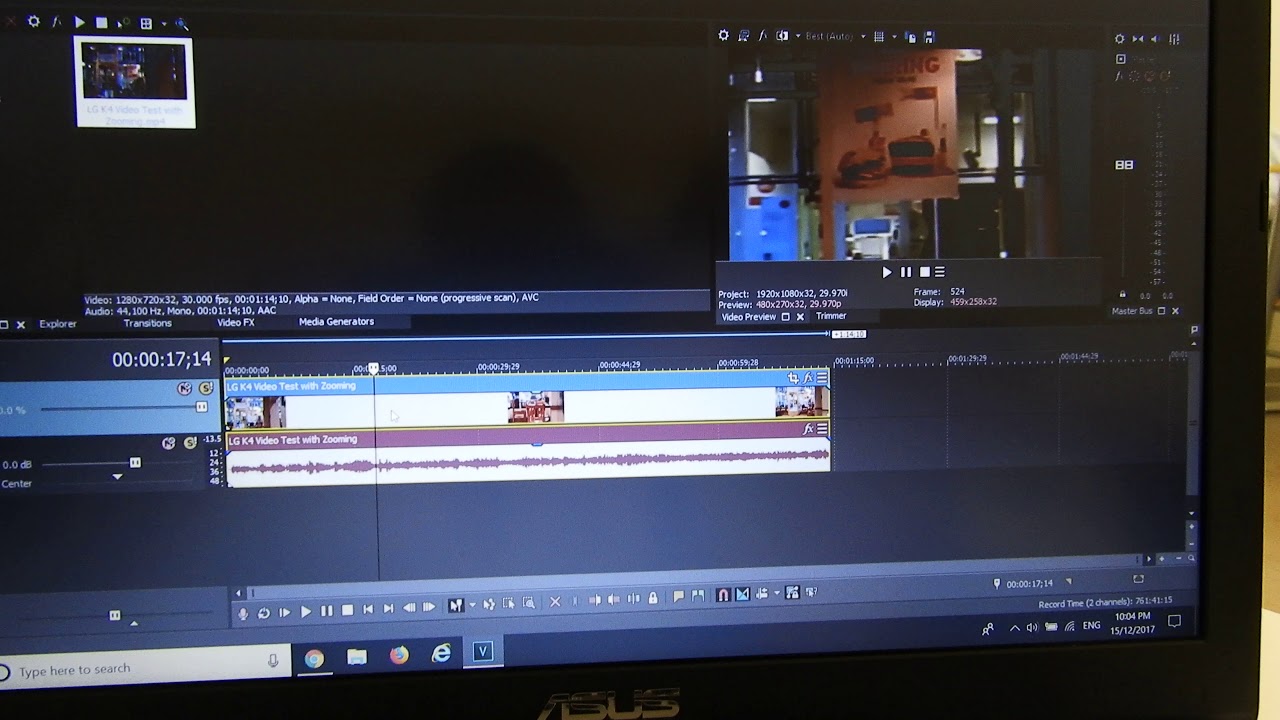Click the Split event icon
1280x720 pixels.
point(634,599)
